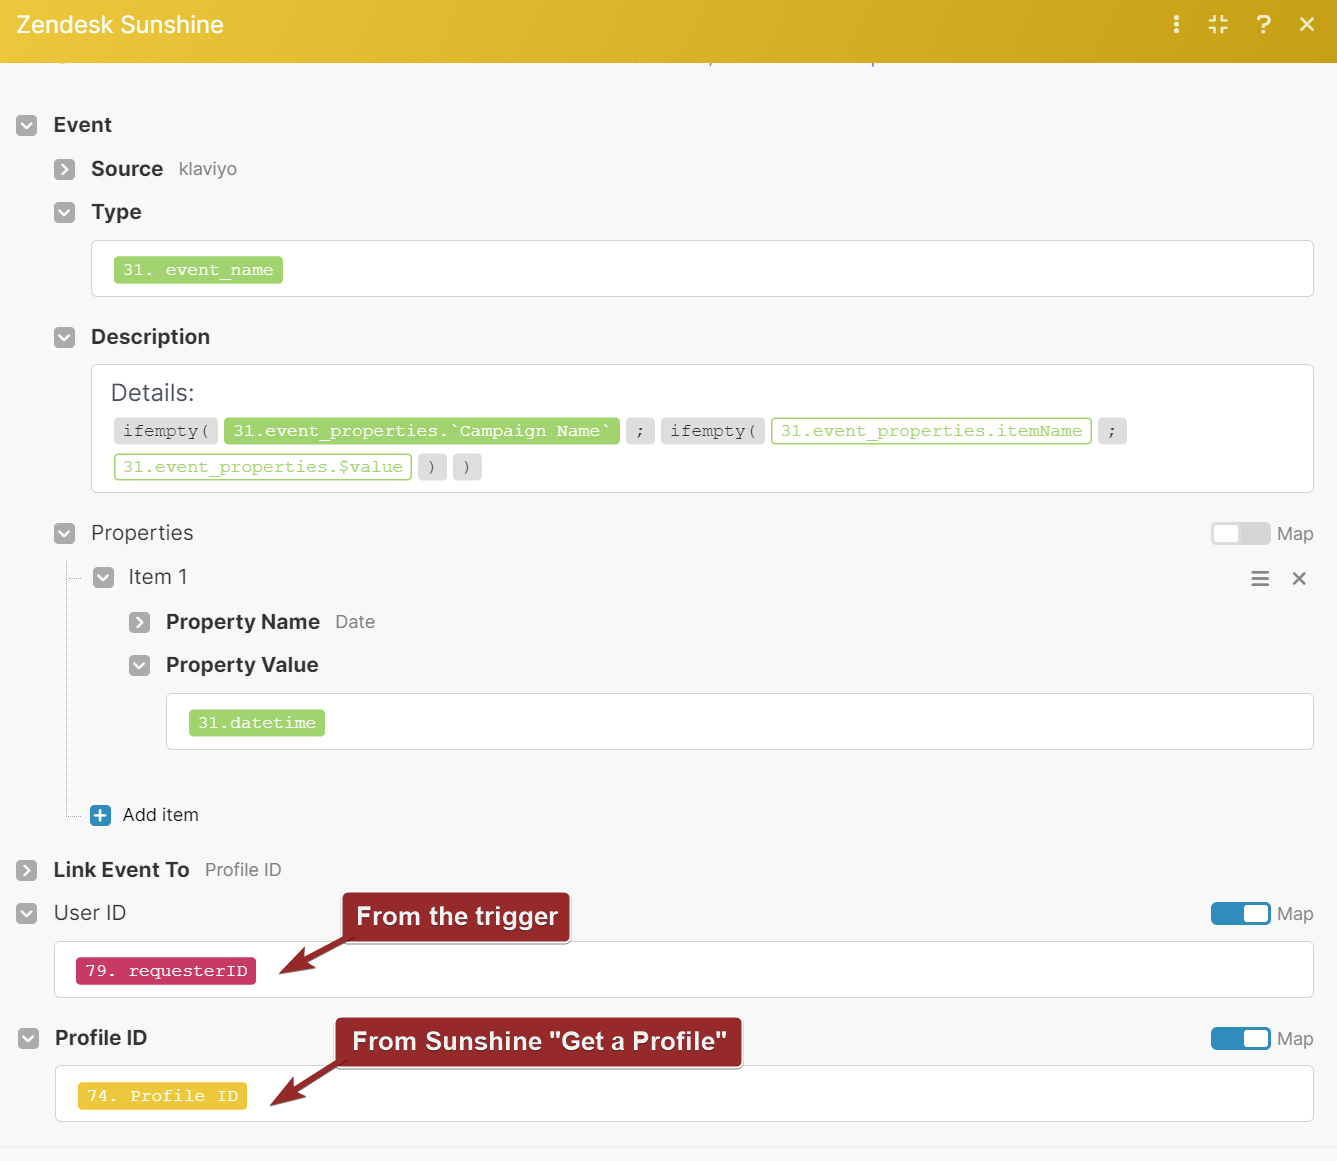
Task: Open the three-dot options menu in header
Action: (x=1176, y=24)
